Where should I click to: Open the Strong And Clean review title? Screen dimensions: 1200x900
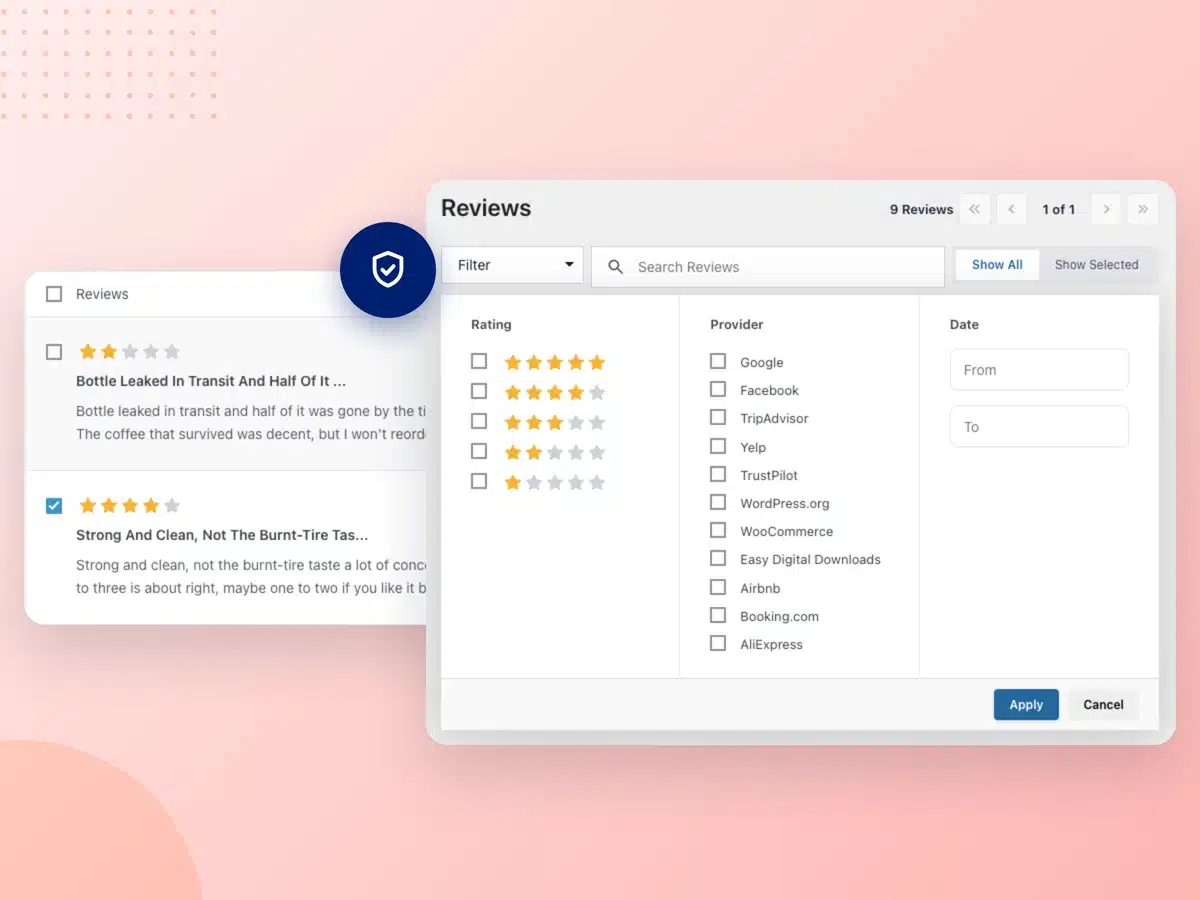[x=222, y=535]
